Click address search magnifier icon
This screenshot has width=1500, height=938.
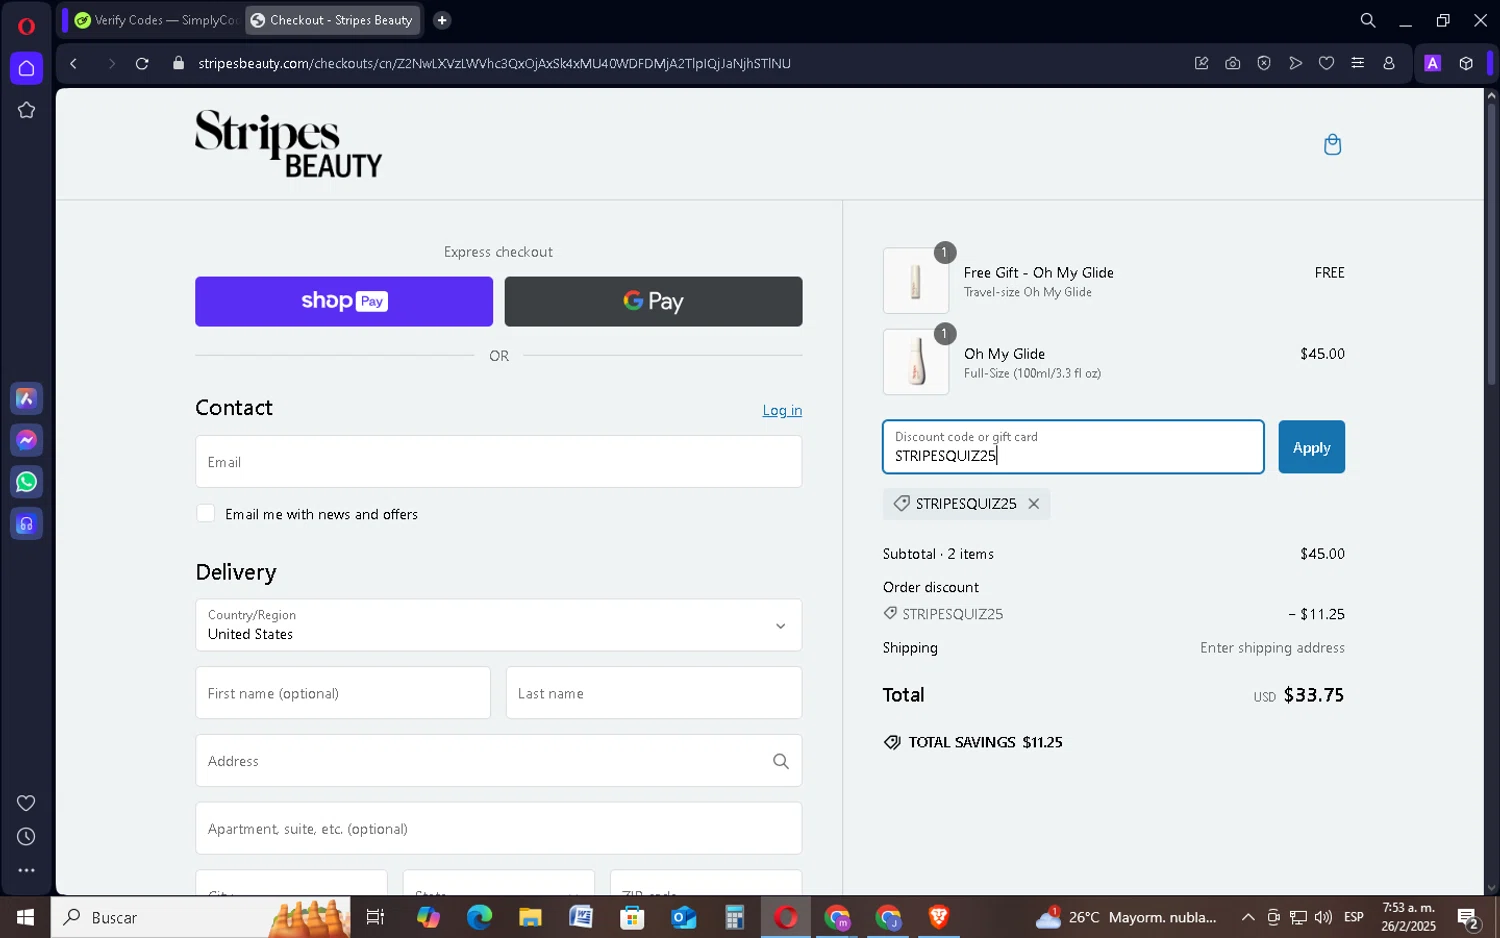tap(781, 761)
